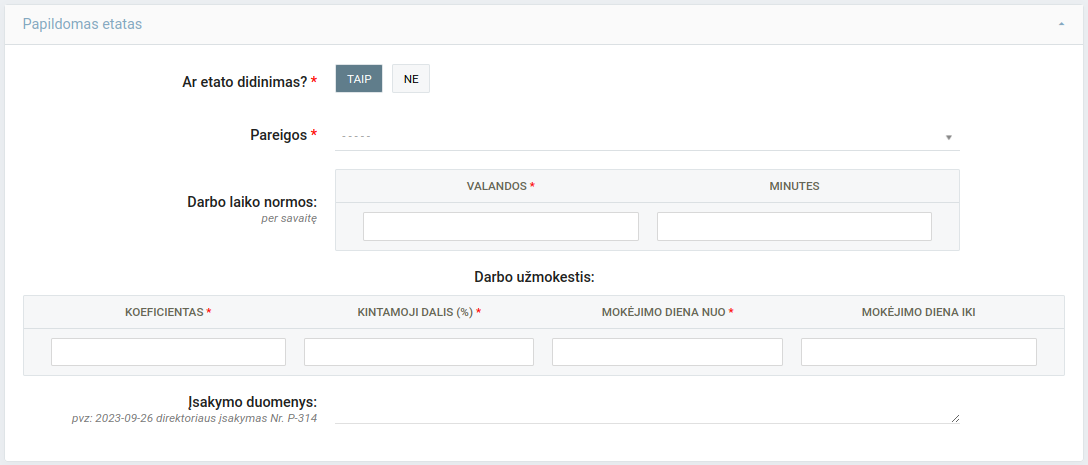Image resolution: width=1088 pixels, height=465 pixels.
Task: Click the 'Ar etato didinimas?' label
Action: point(245,82)
